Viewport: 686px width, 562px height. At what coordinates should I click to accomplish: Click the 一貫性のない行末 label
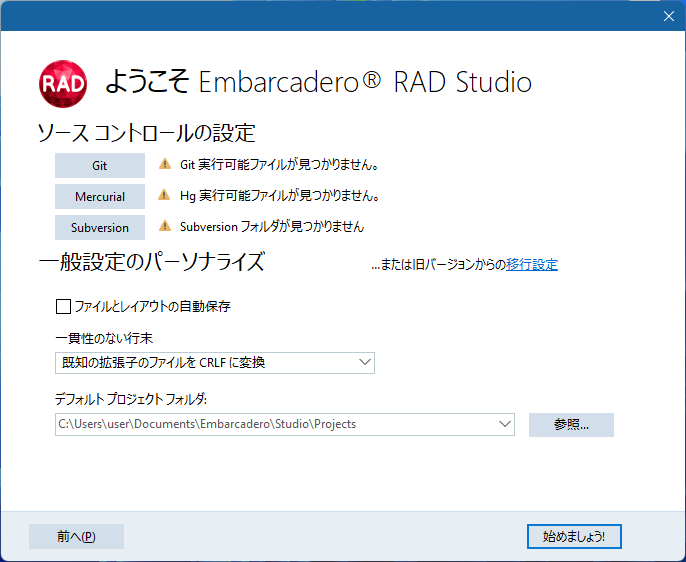click(104, 339)
